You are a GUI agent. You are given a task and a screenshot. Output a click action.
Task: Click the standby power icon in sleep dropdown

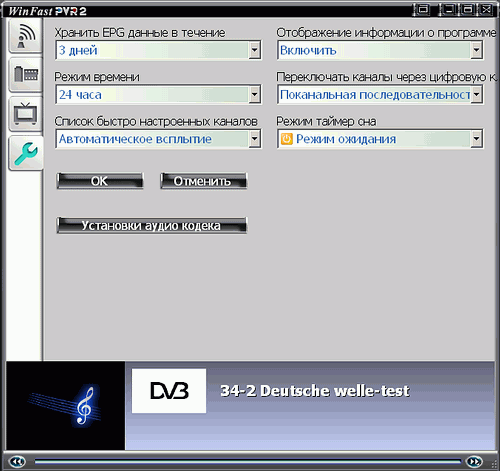pos(286,139)
